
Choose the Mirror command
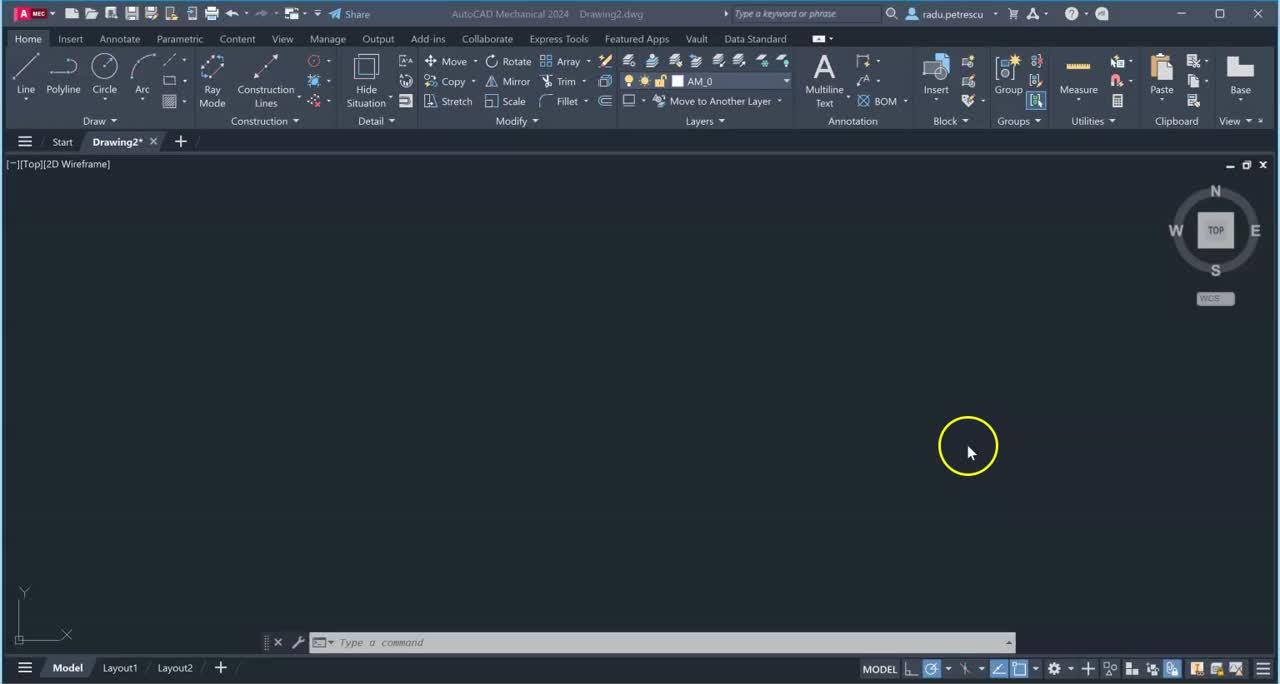pyautogui.click(x=507, y=81)
